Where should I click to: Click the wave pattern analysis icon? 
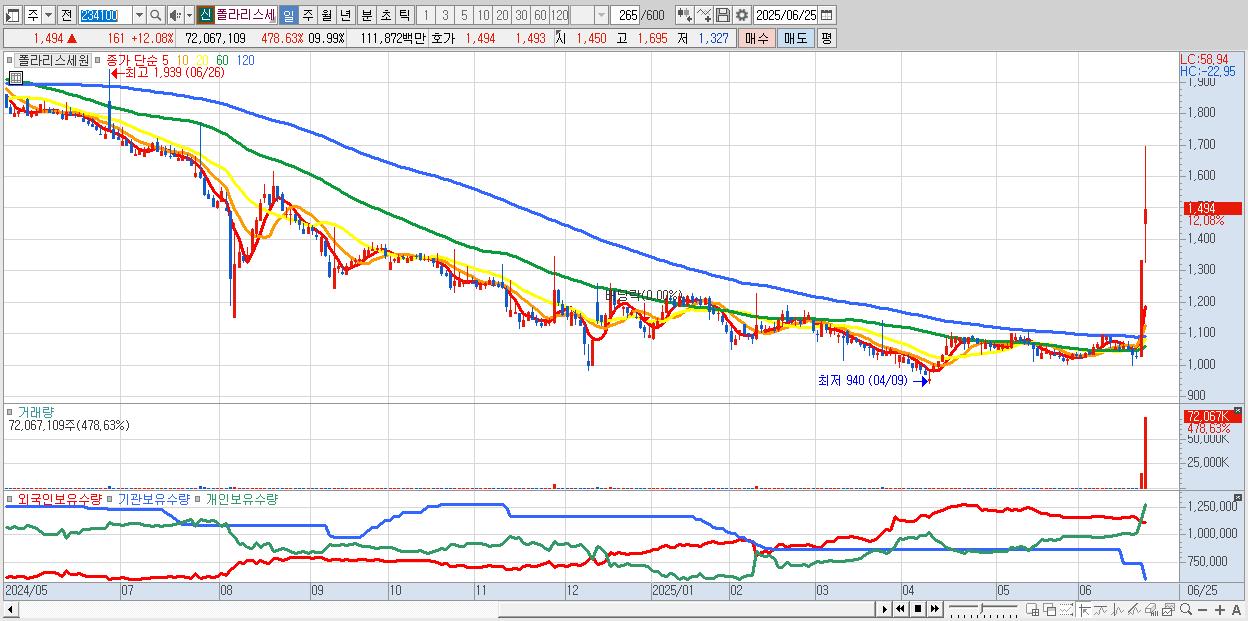(1118, 609)
